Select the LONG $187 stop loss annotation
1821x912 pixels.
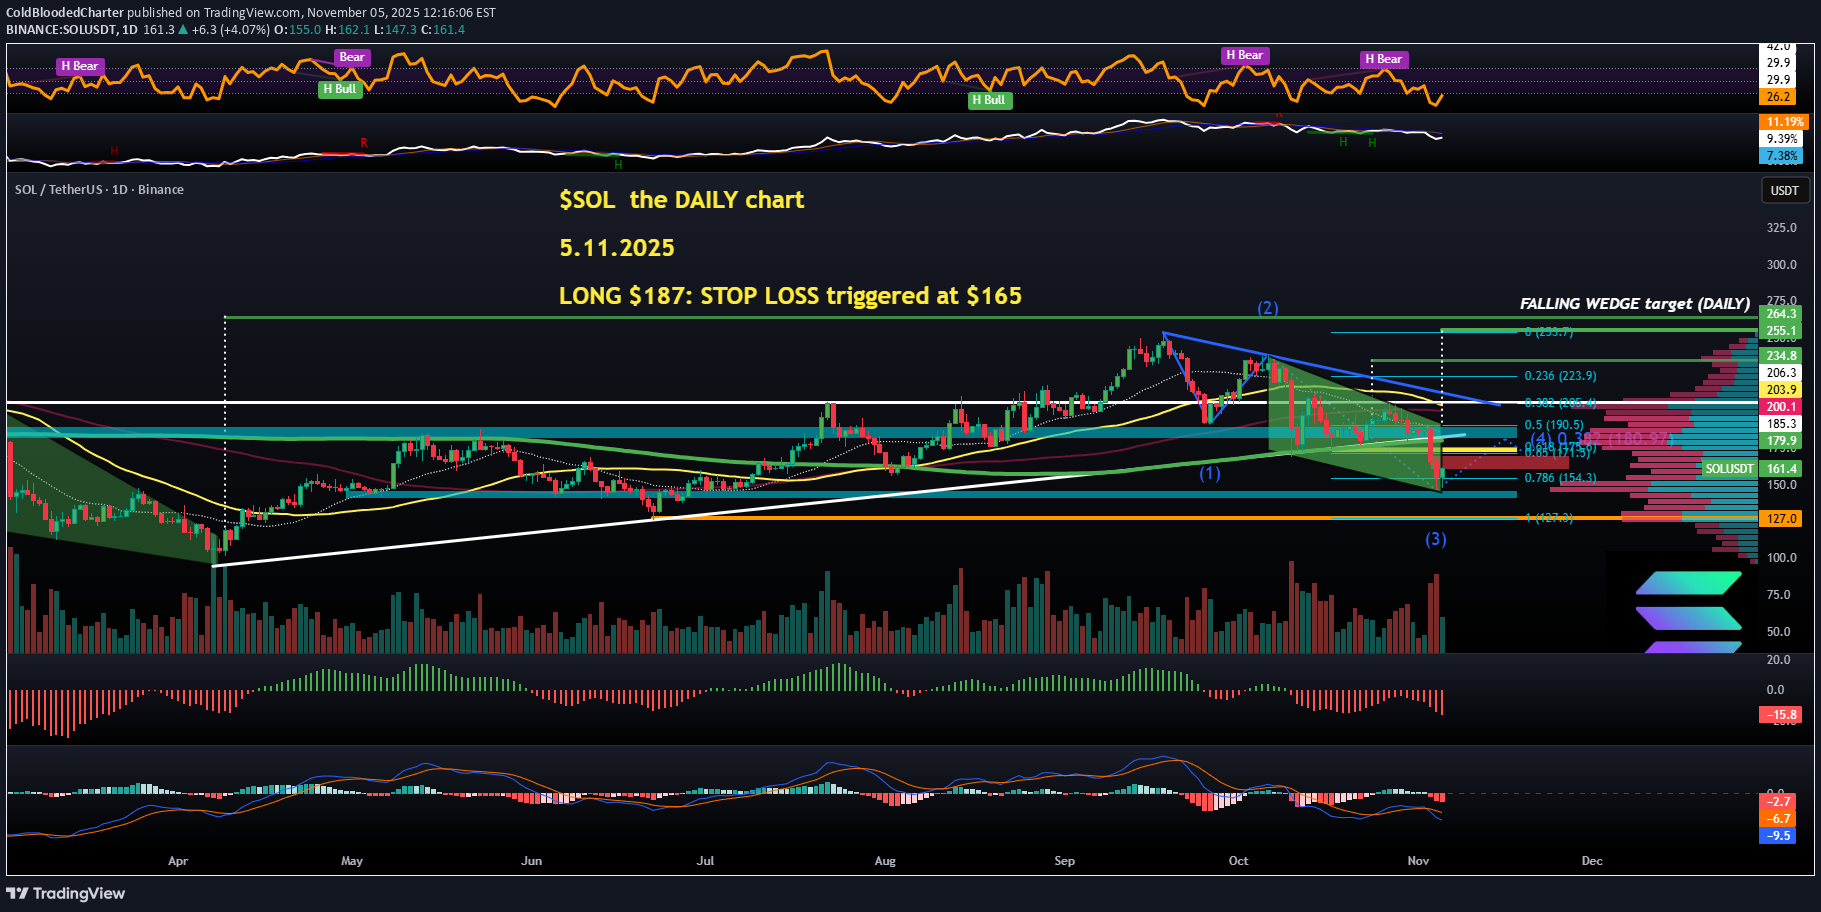pyautogui.click(x=790, y=296)
